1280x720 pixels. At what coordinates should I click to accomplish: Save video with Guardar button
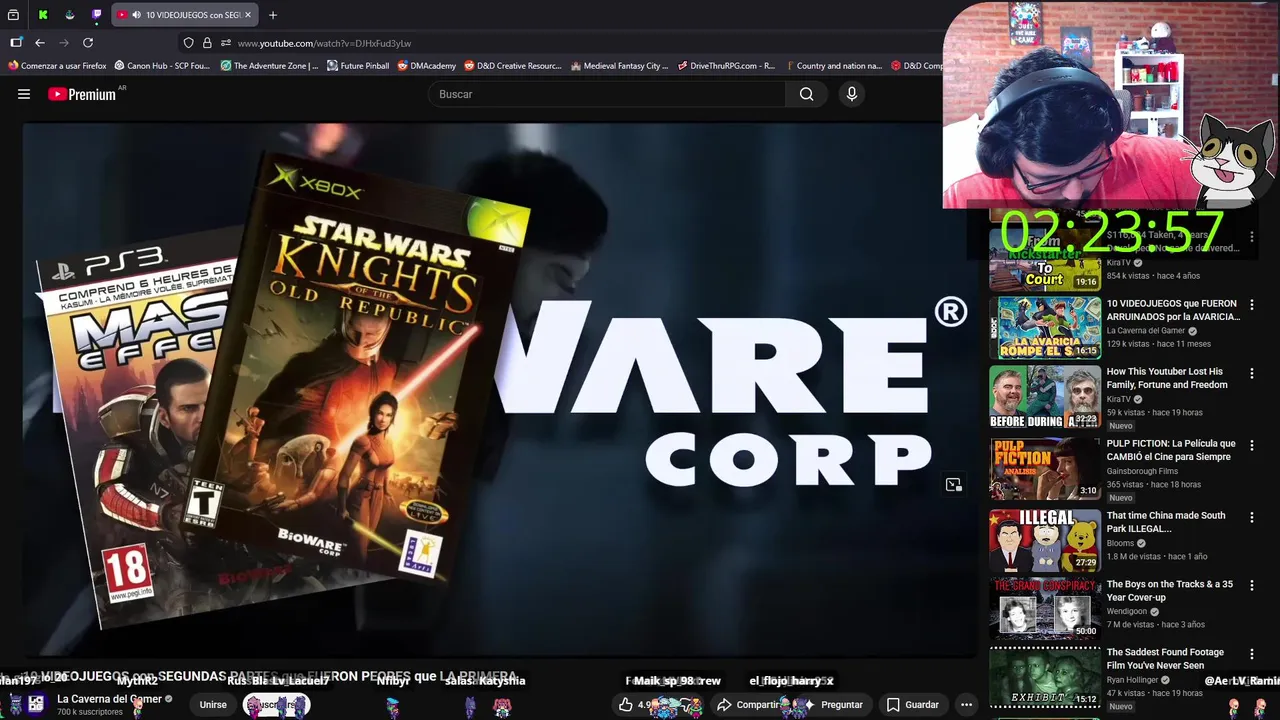pyautogui.click(x=912, y=705)
